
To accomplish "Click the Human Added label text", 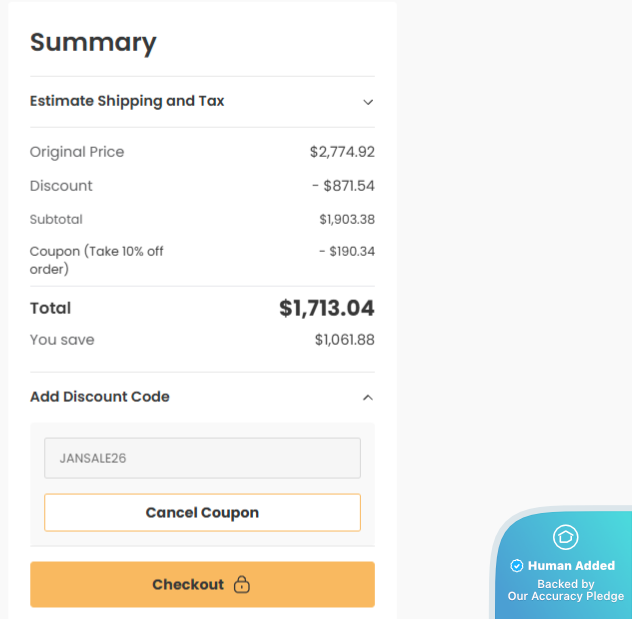I will pos(571,566).
